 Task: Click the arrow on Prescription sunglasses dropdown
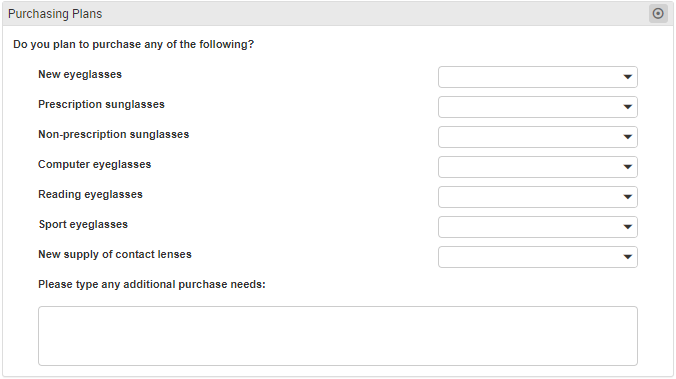[627, 107]
